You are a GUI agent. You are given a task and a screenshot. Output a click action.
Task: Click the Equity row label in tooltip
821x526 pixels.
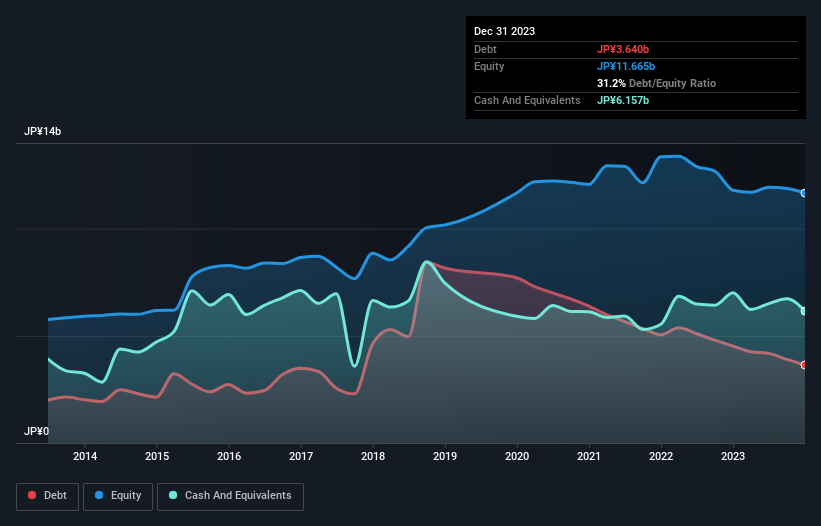coord(489,66)
